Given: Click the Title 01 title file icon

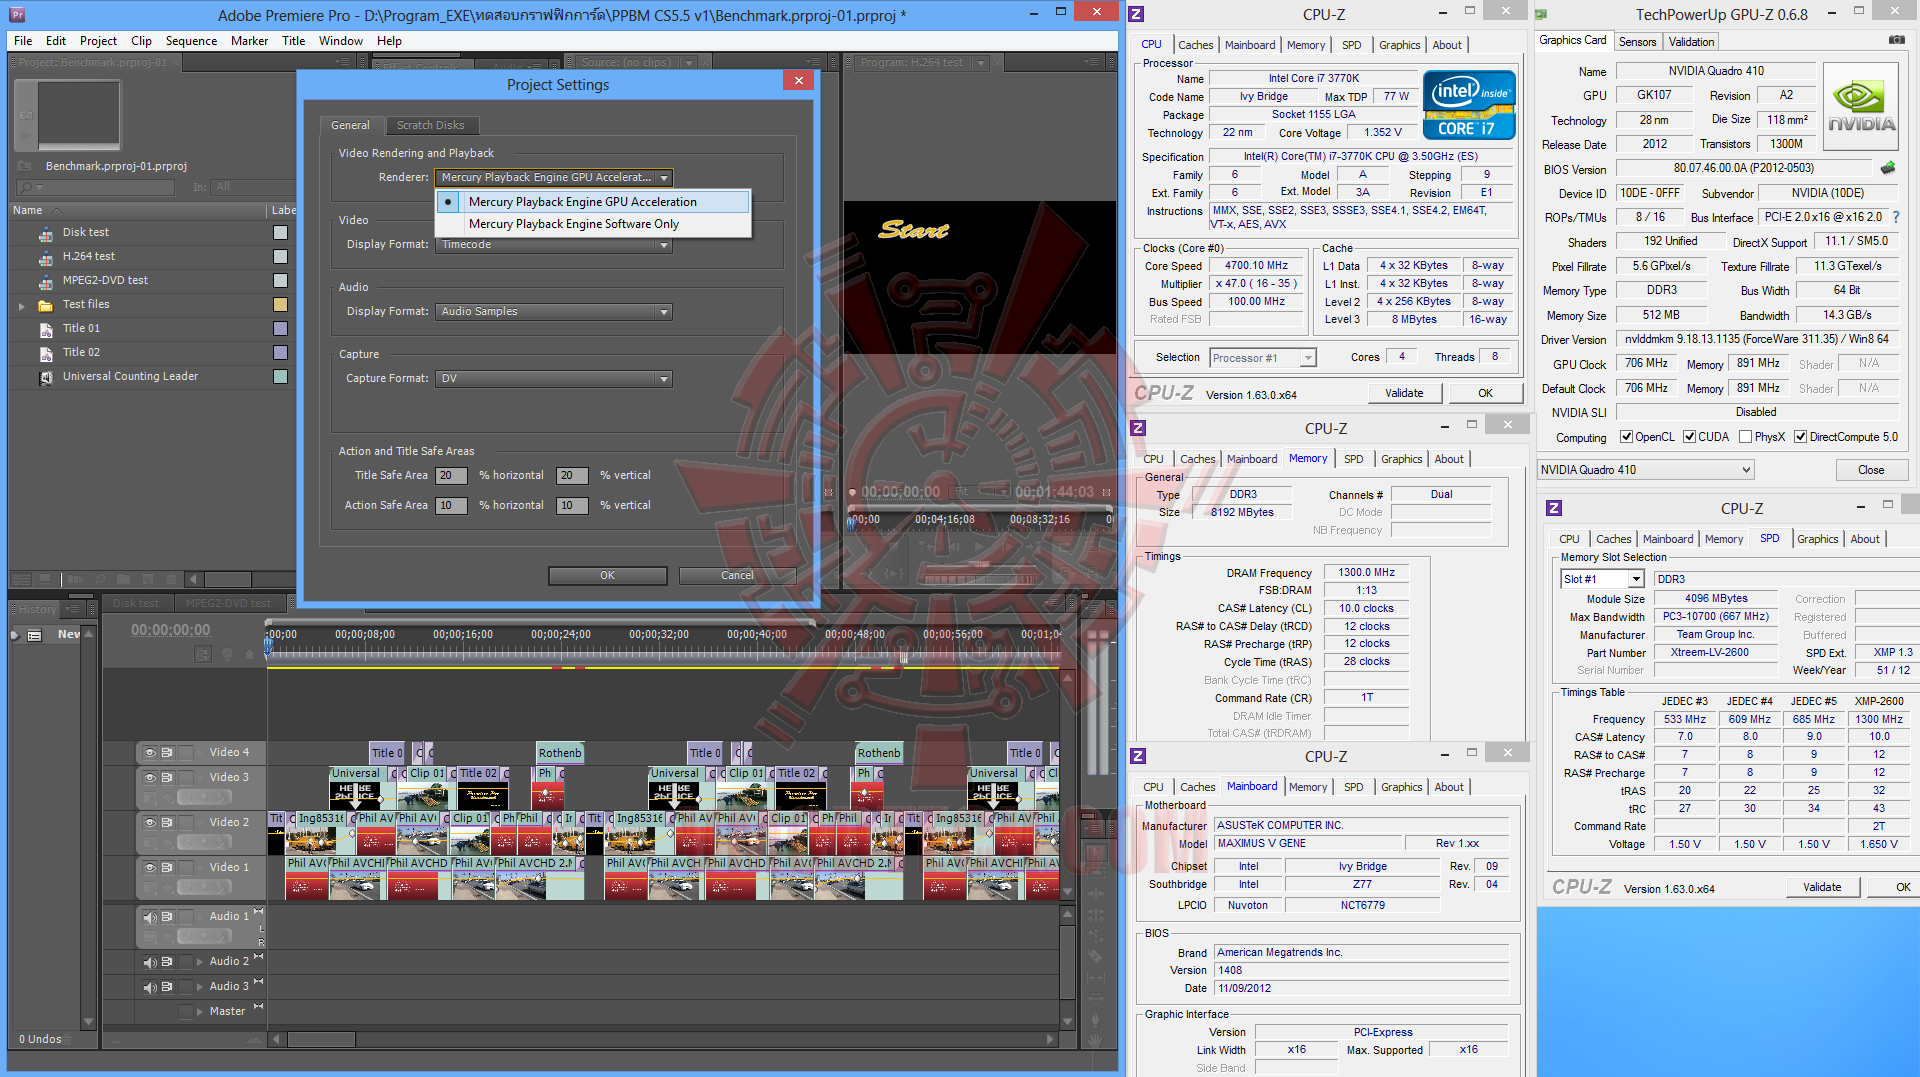Looking at the screenshot, I should 46,329.
